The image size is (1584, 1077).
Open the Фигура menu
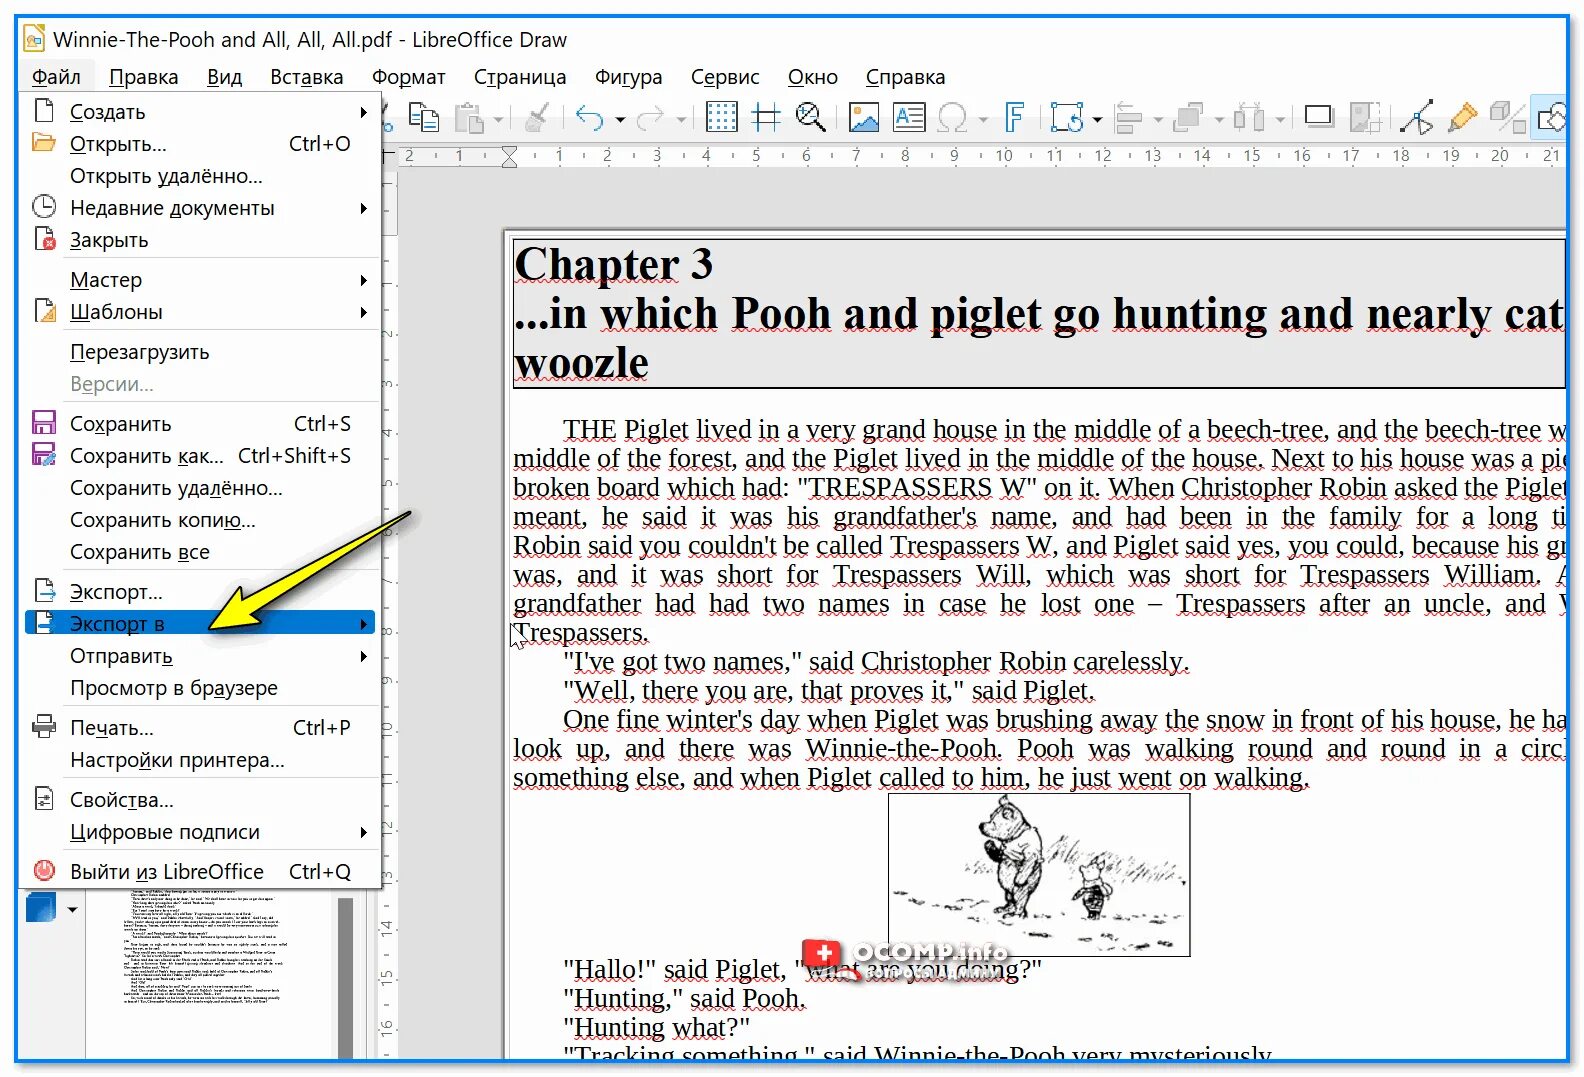click(x=628, y=77)
